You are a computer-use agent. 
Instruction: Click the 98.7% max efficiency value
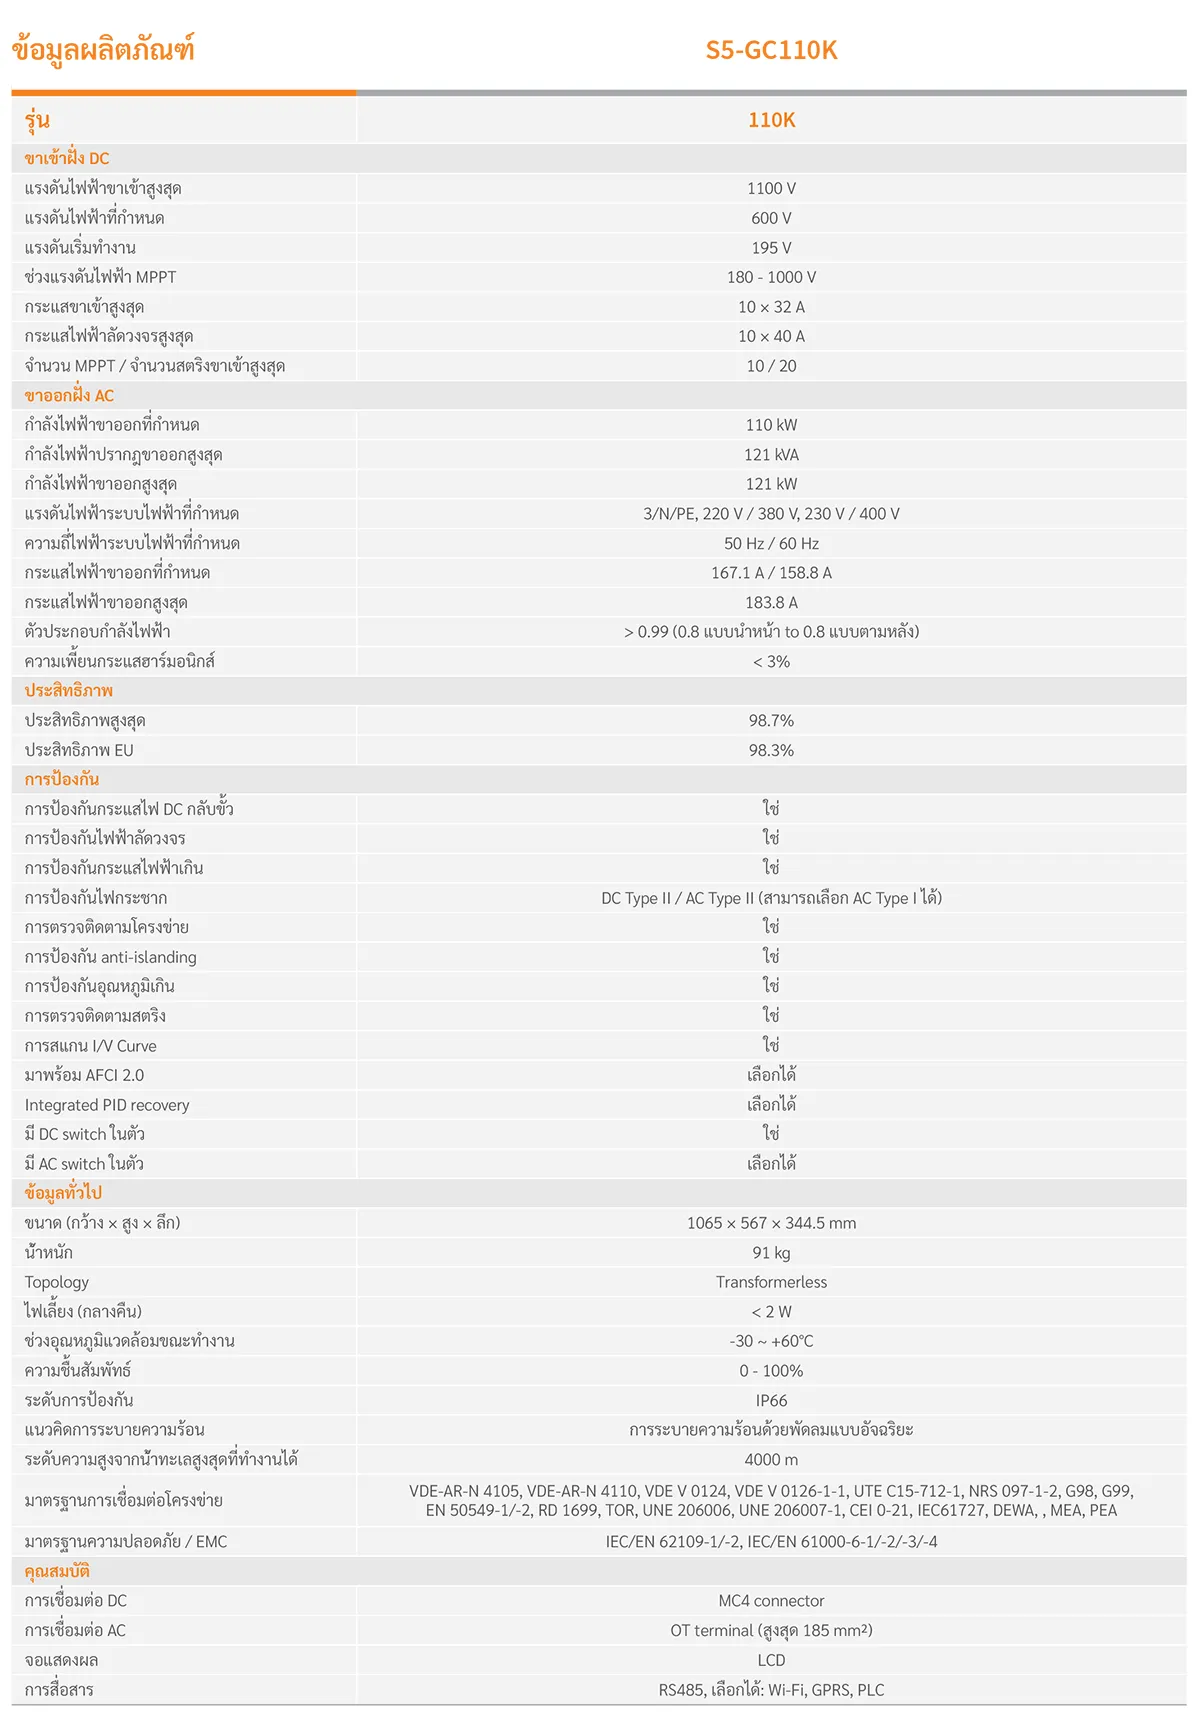click(771, 720)
